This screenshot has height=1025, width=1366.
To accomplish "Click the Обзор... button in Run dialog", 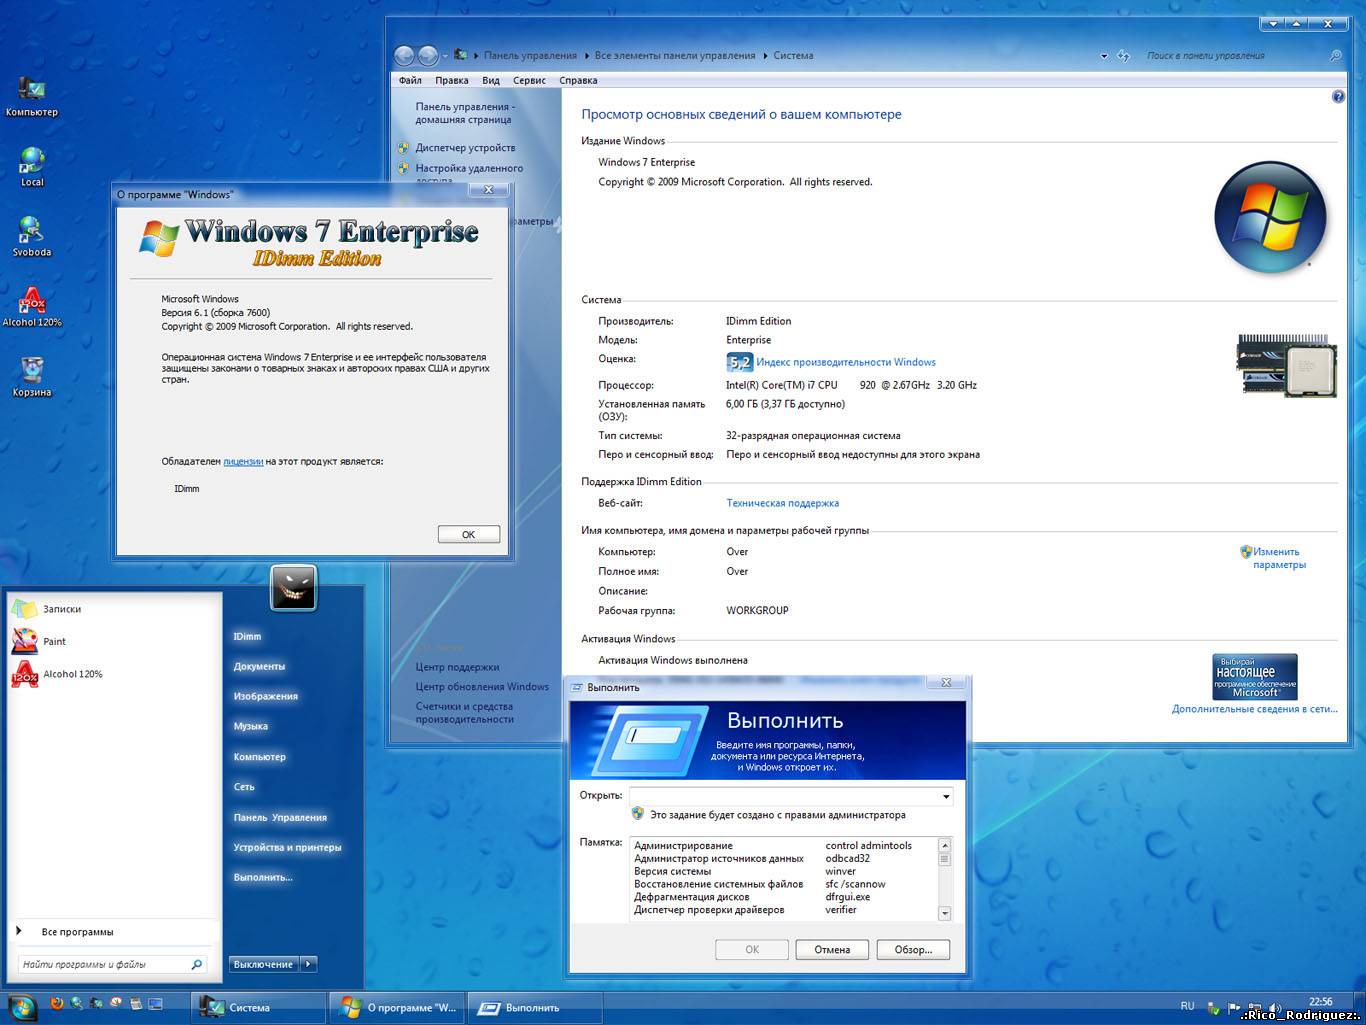I will coord(913,949).
